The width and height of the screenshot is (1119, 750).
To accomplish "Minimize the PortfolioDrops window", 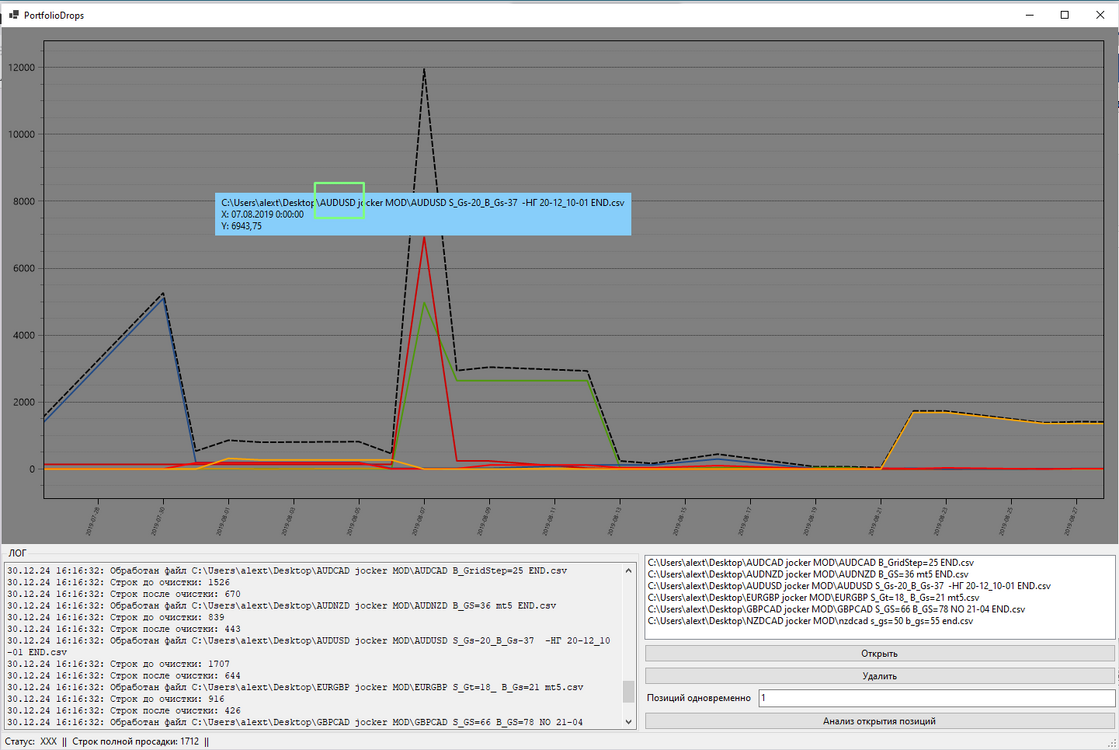I will pyautogui.click(x=1030, y=14).
